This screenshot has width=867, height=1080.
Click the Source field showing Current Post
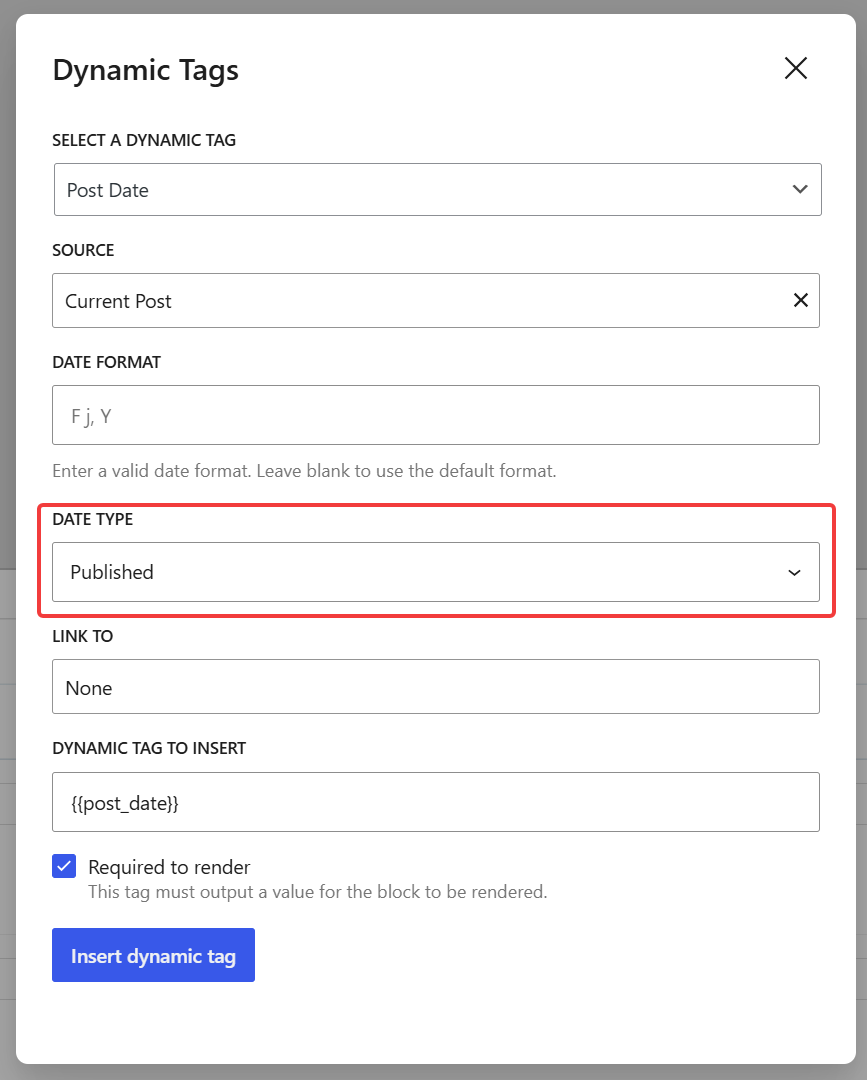(435, 300)
